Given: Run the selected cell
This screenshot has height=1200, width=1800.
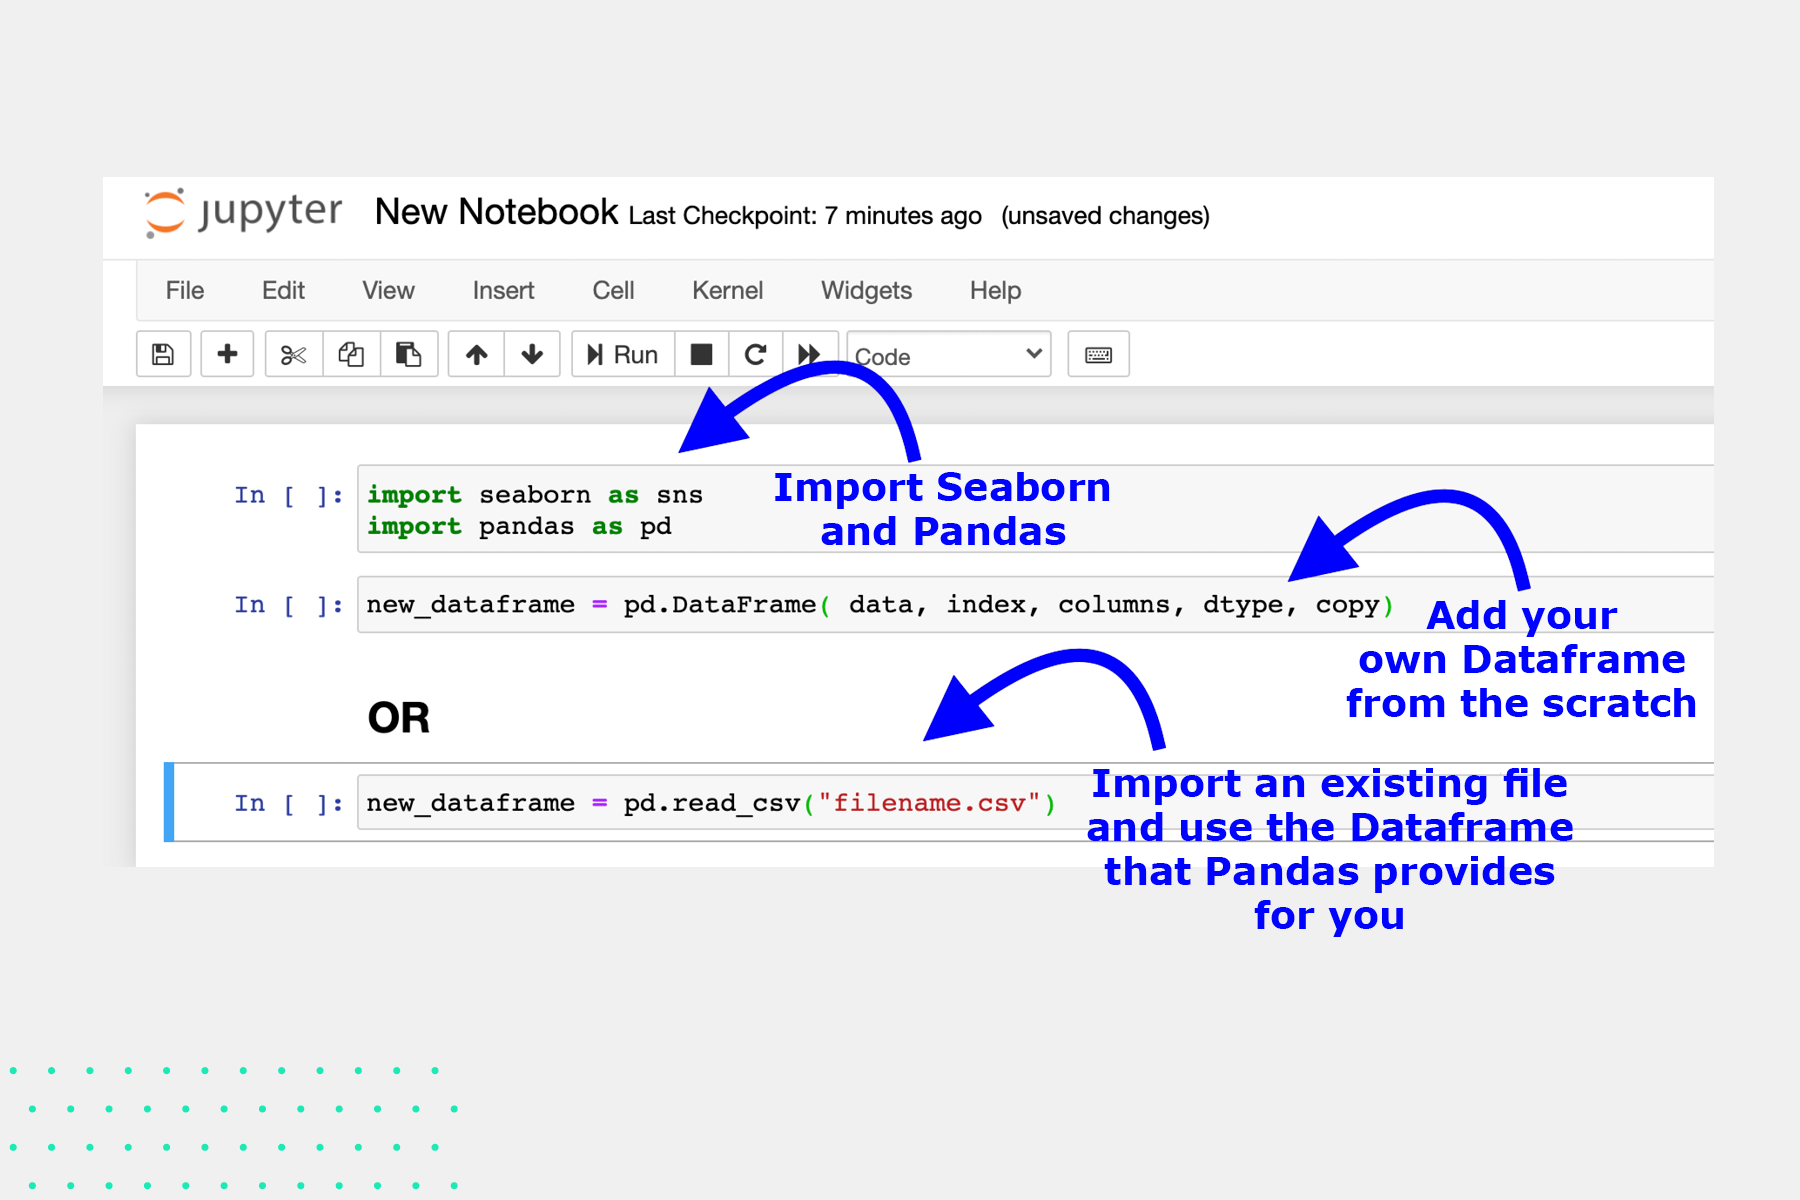Looking at the screenshot, I should click(623, 354).
